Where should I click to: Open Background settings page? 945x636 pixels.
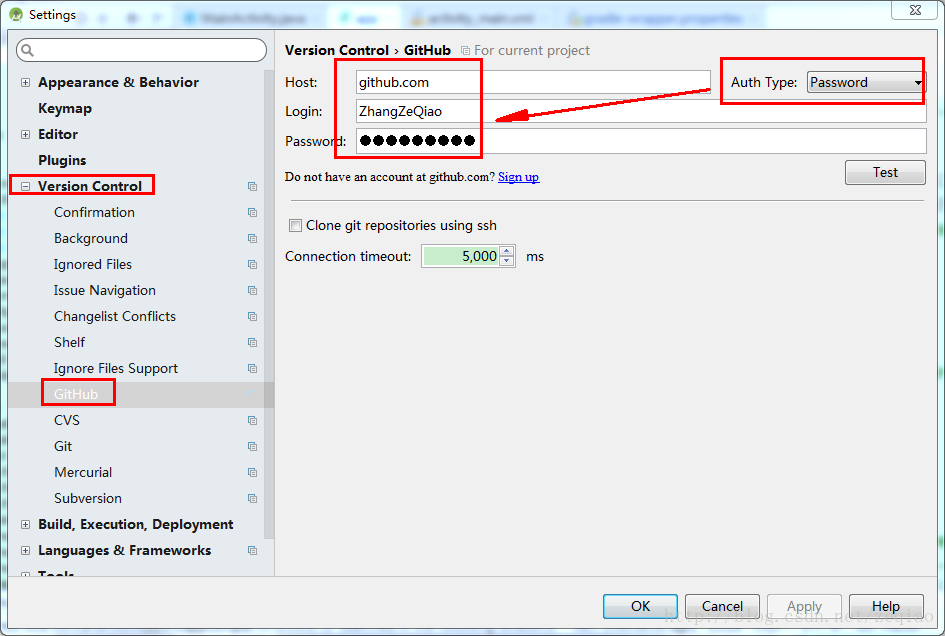[90, 238]
